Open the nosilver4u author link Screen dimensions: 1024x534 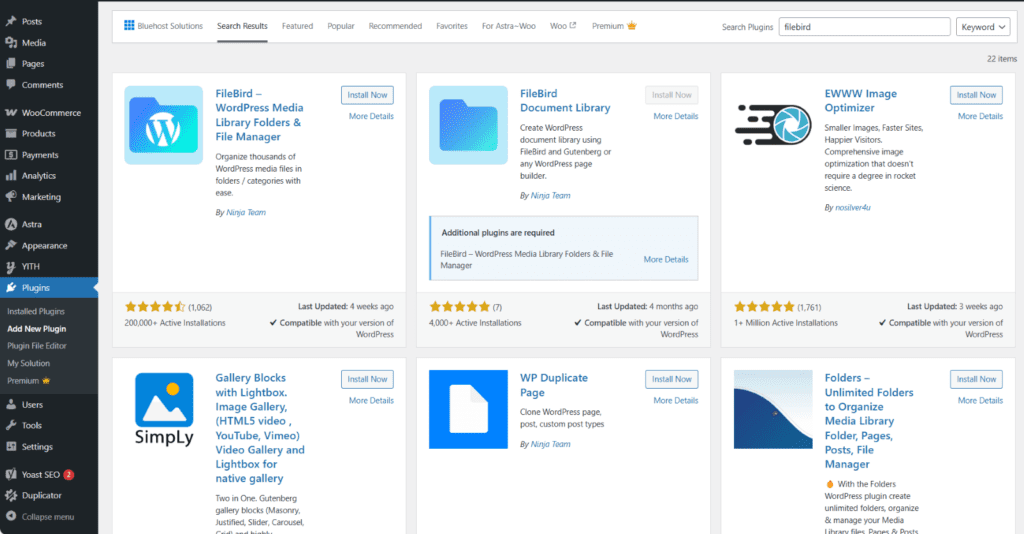[853, 208]
